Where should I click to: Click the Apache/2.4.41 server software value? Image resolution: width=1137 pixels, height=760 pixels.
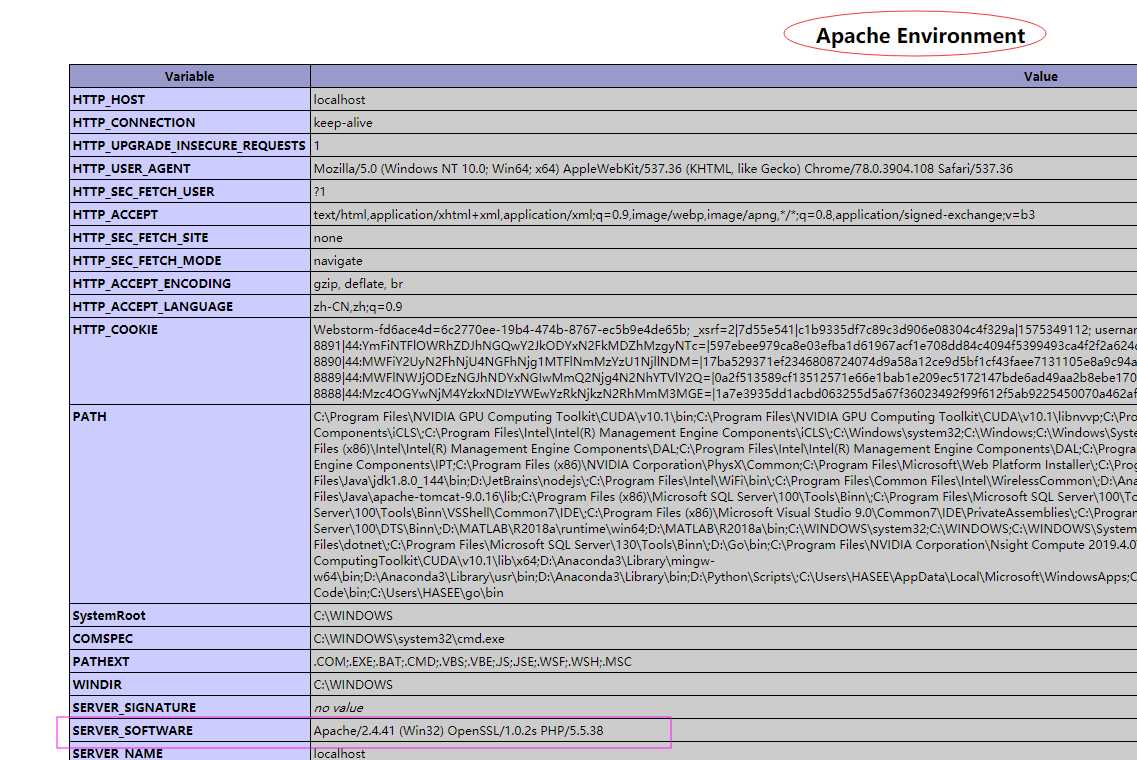pos(458,730)
